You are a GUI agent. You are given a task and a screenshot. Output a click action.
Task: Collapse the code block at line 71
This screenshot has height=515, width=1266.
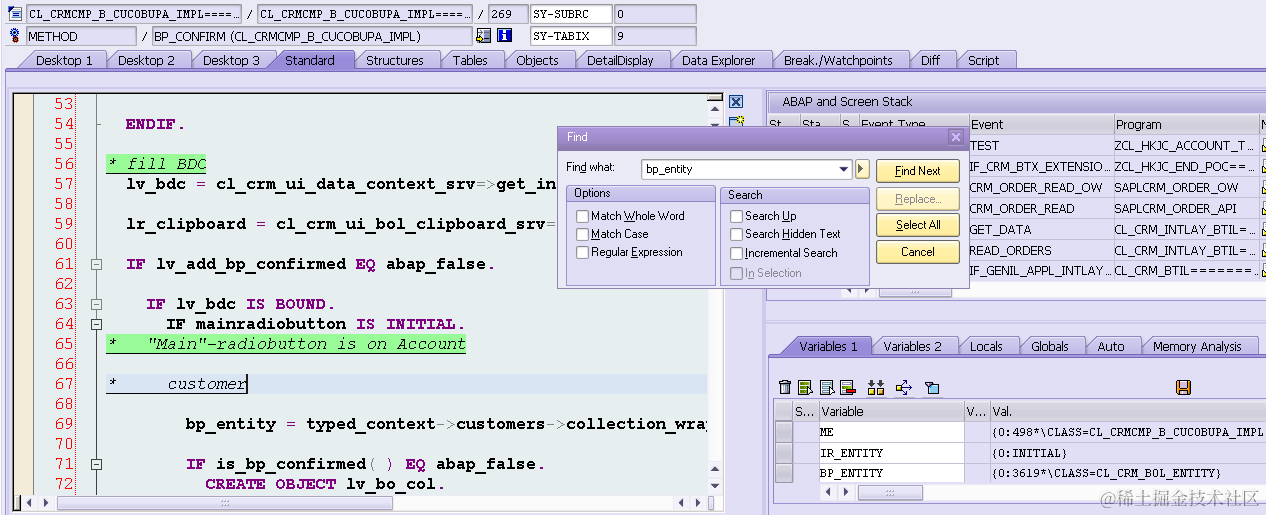pos(97,465)
